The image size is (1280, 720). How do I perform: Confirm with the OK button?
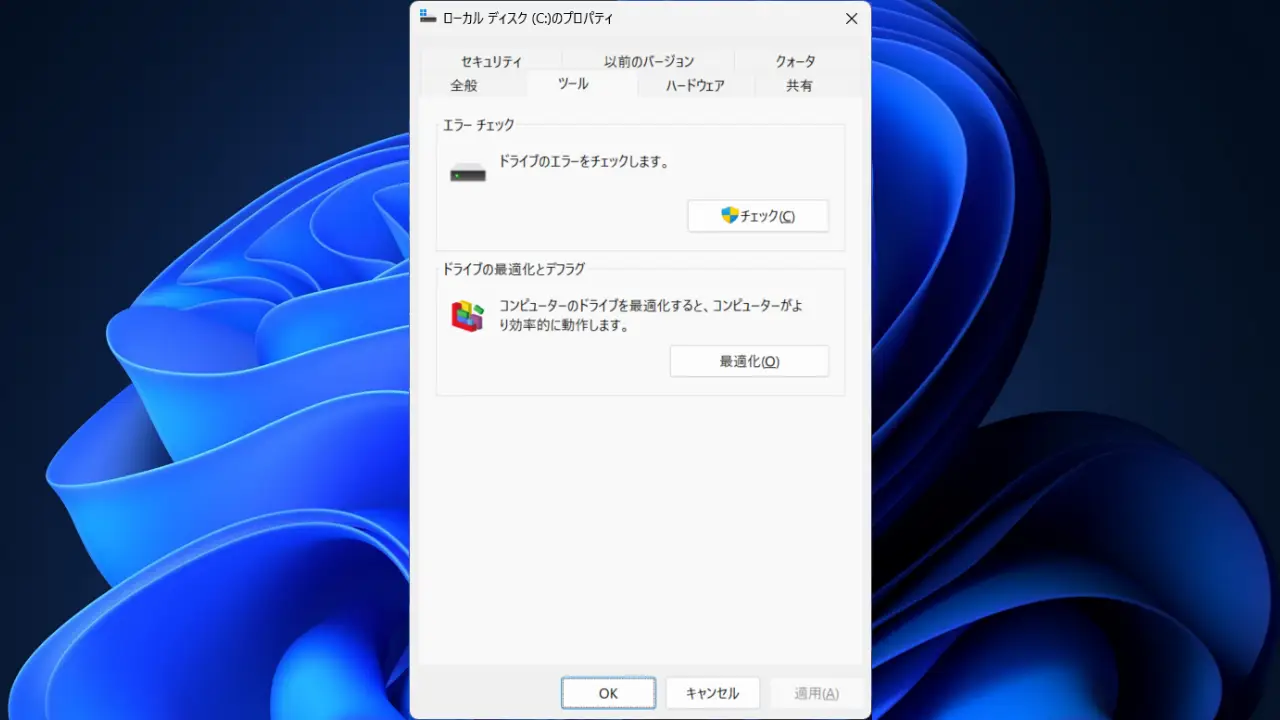click(x=608, y=693)
